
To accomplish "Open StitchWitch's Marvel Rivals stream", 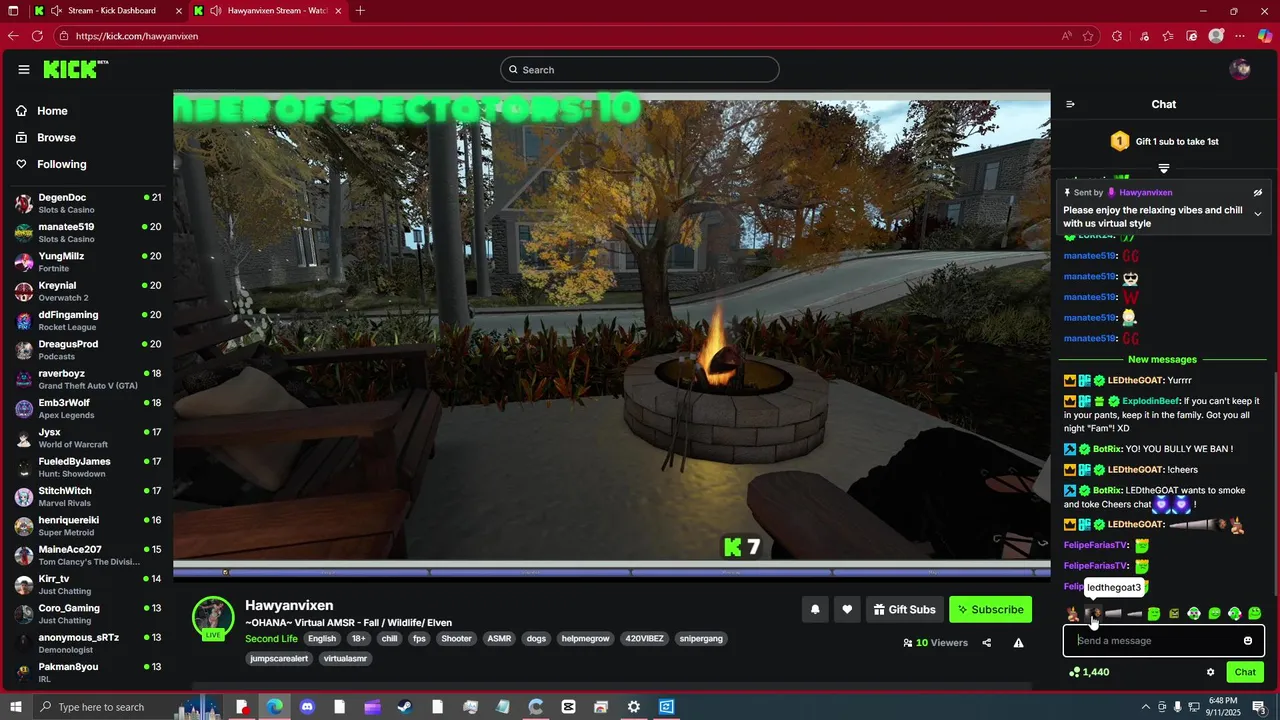I will pyautogui.click(x=88, y=497).
